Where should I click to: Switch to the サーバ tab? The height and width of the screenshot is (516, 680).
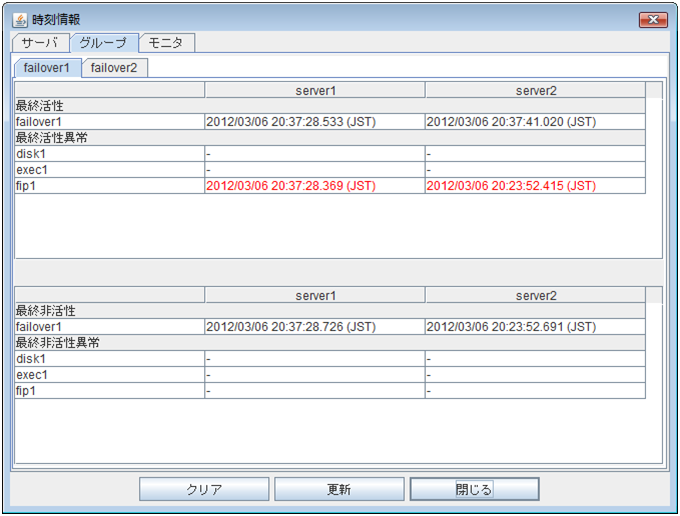(x=41, y=43)
